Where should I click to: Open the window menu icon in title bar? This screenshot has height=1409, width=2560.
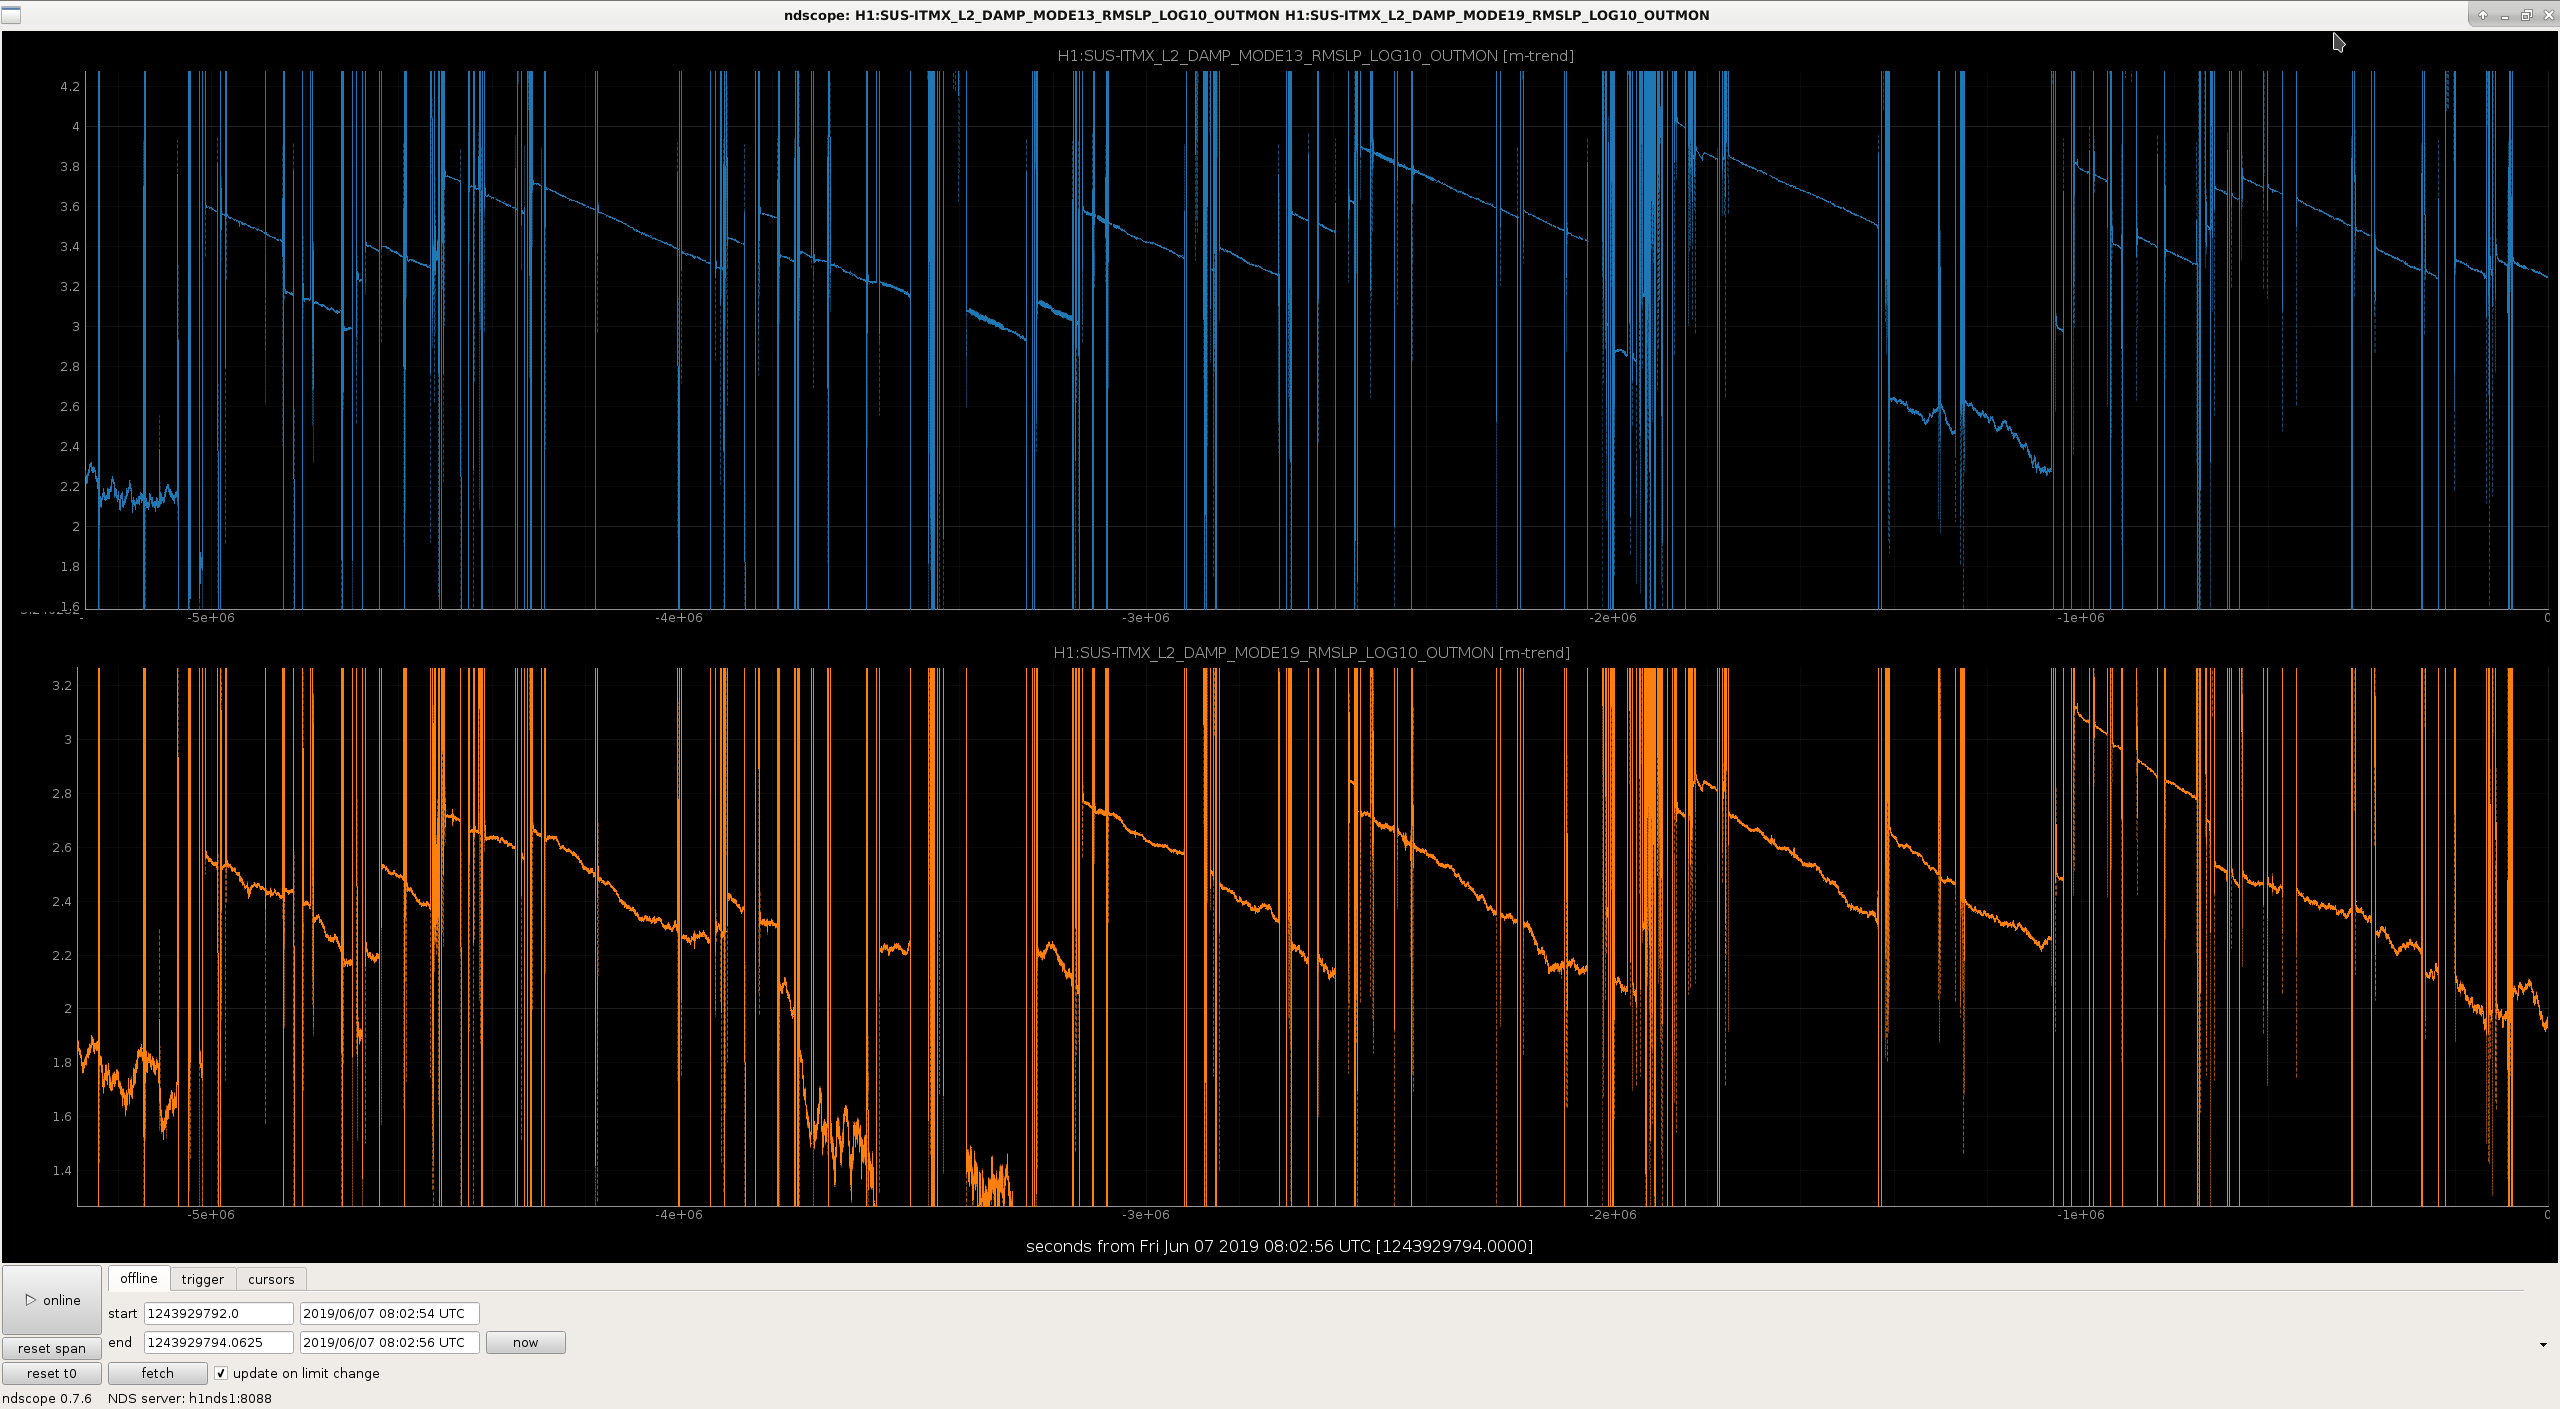point(11,15)
